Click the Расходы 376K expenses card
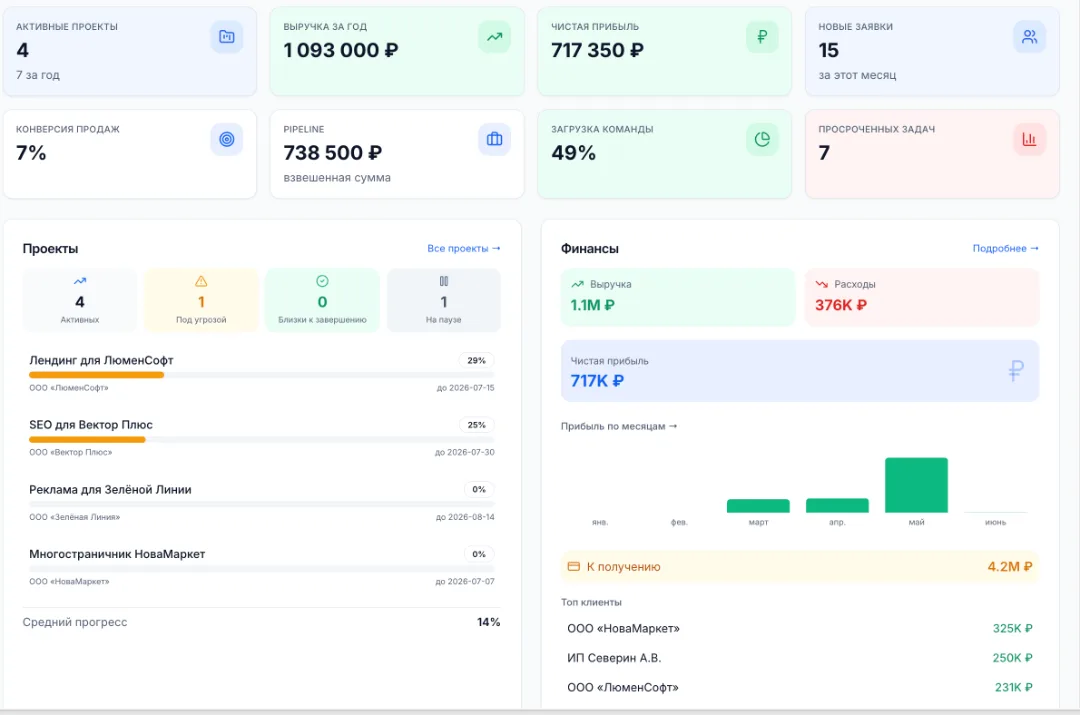 (922, 297)
